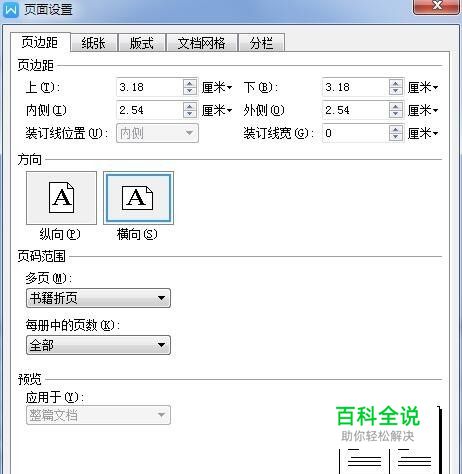Click the gutter width (装订线宽) value field

[x=356, y=133]
